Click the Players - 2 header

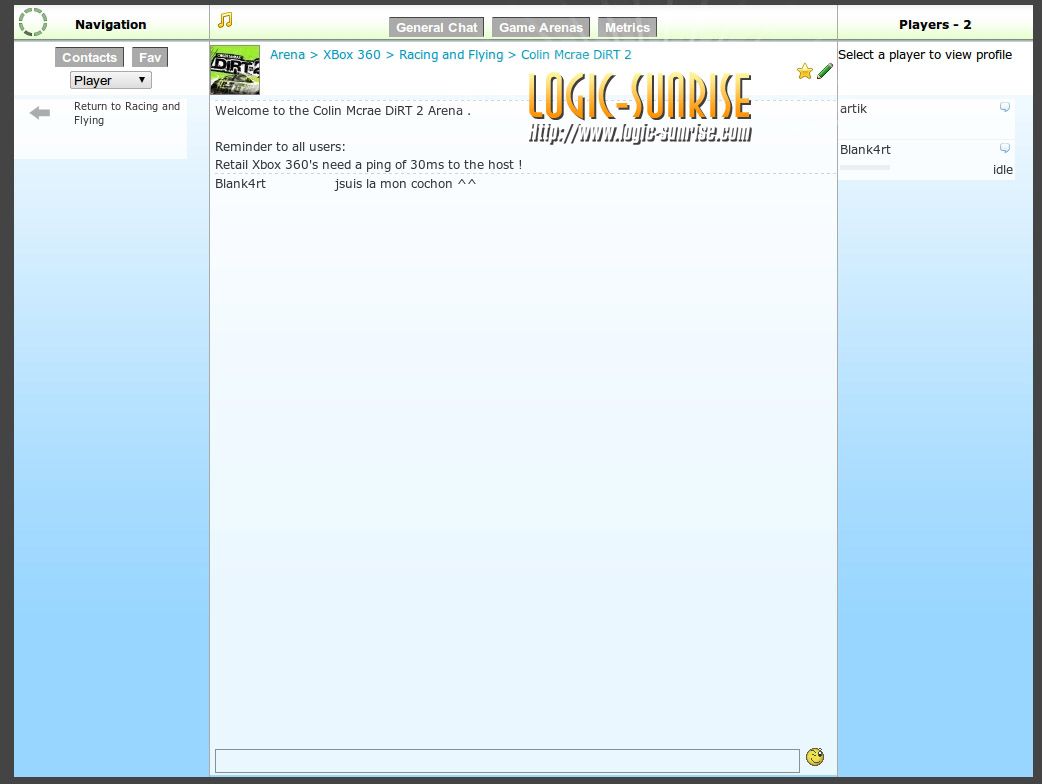[935, 25]
